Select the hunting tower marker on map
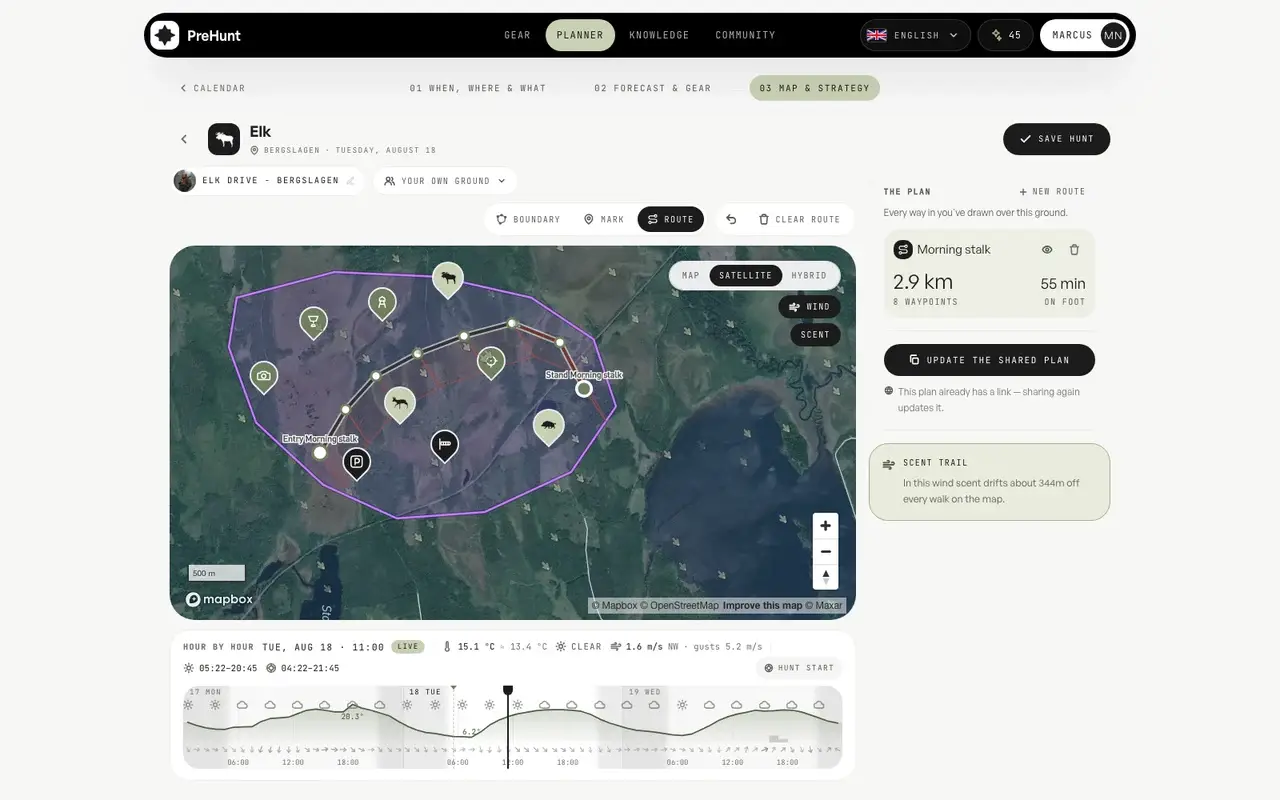The width and height of the screenshot is (1280, 800). (x=381, y=303)
